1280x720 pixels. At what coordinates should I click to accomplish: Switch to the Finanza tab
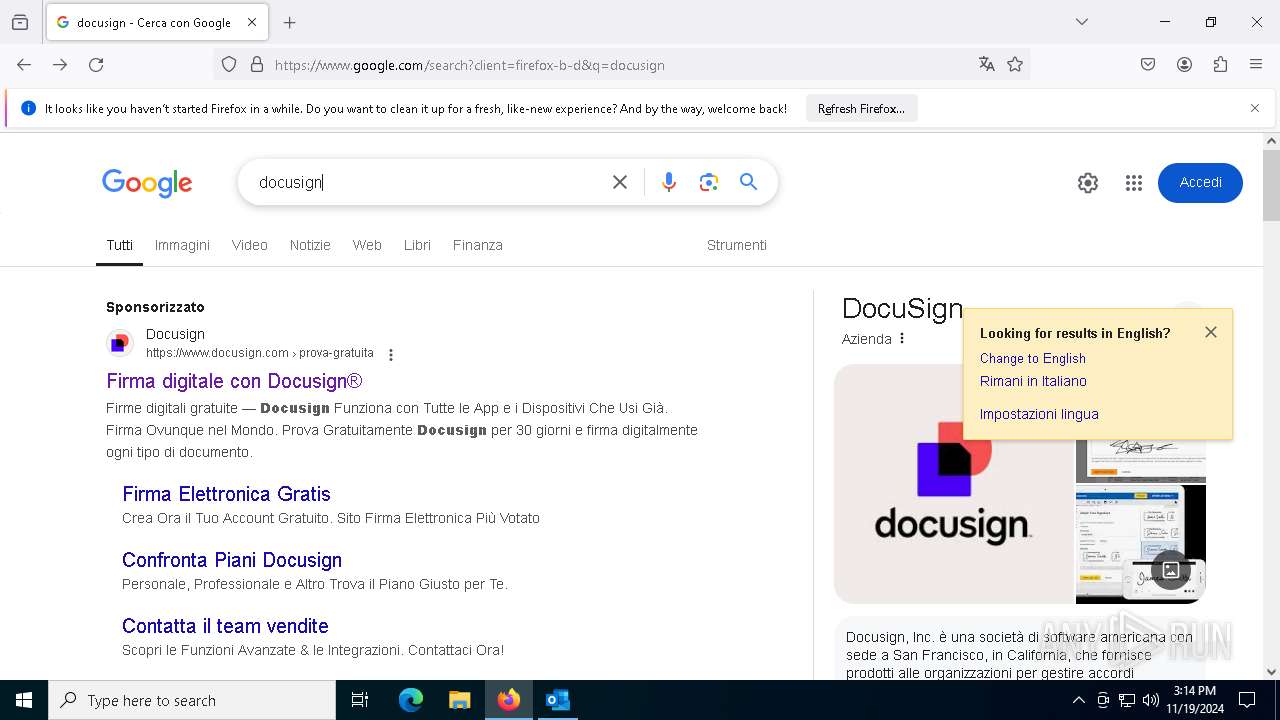[478, 245]
